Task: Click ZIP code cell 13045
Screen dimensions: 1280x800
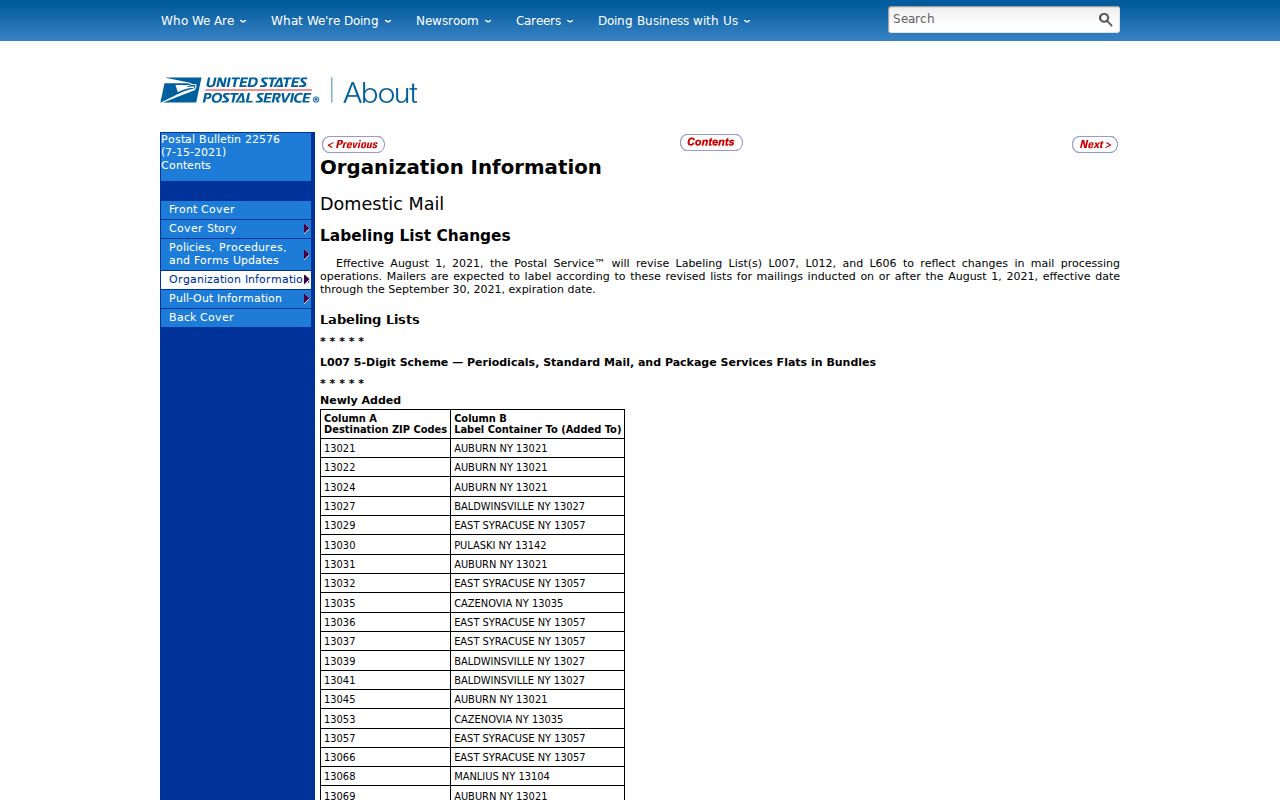Action: click(386, 699)
